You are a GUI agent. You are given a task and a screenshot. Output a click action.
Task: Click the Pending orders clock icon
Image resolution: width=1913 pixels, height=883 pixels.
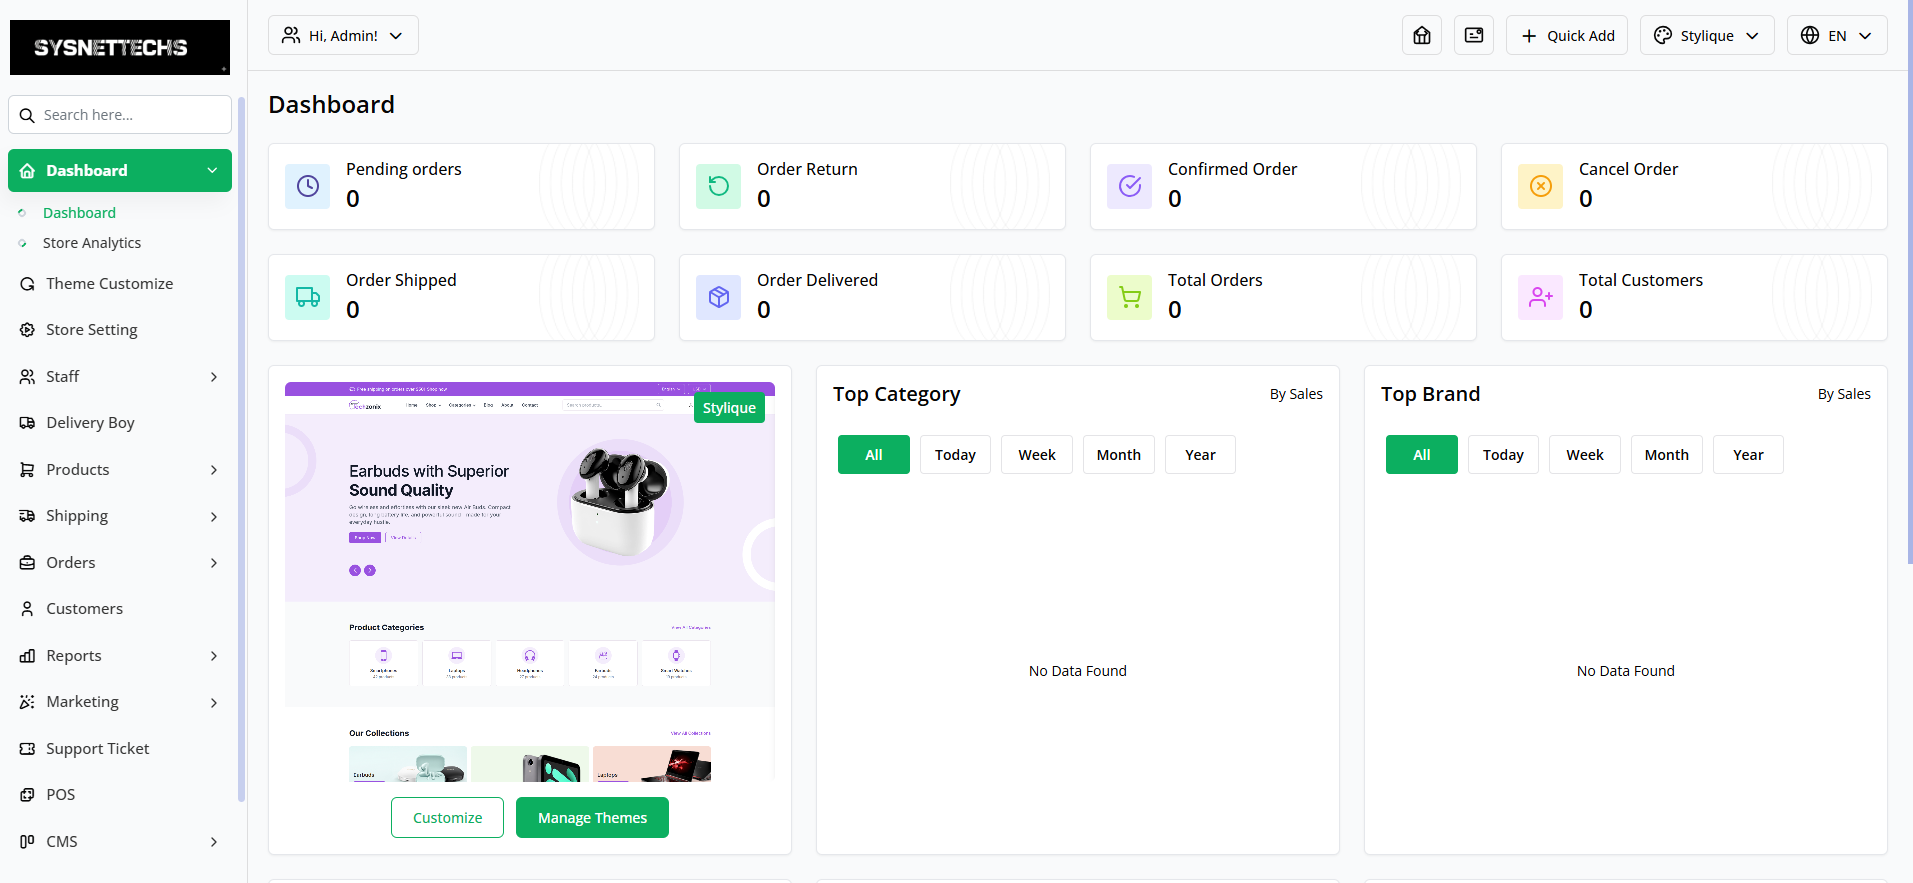click(x=308, y=187)
